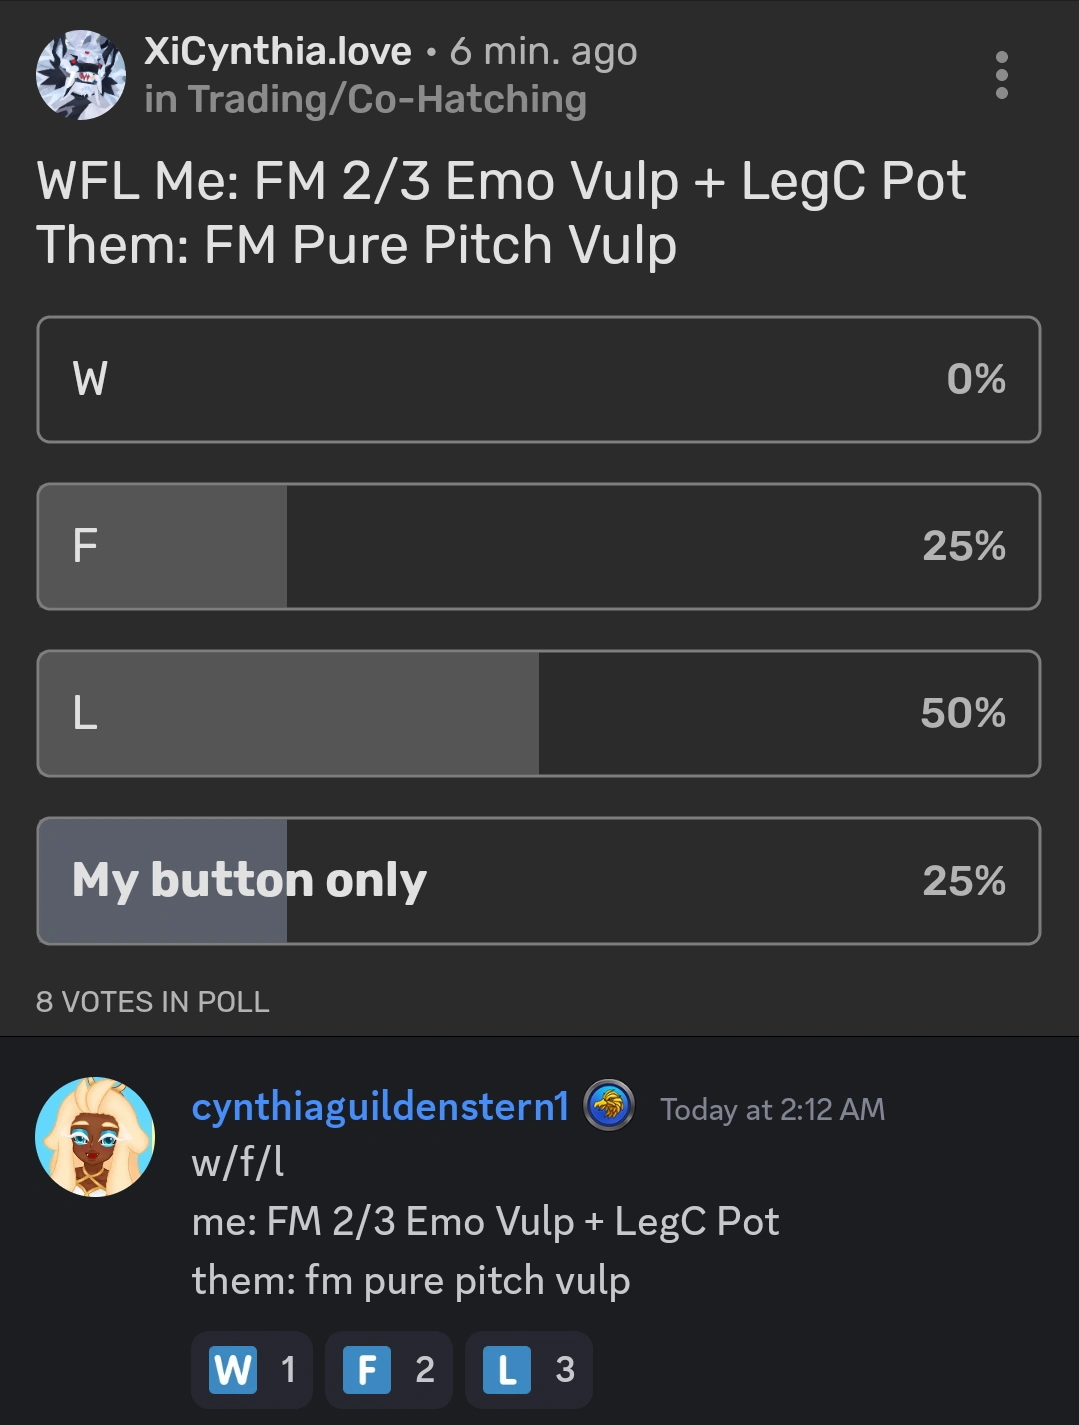1079x1425 pixels.
Task: Select the 'My button only' poll option
Action: [539, 880]
